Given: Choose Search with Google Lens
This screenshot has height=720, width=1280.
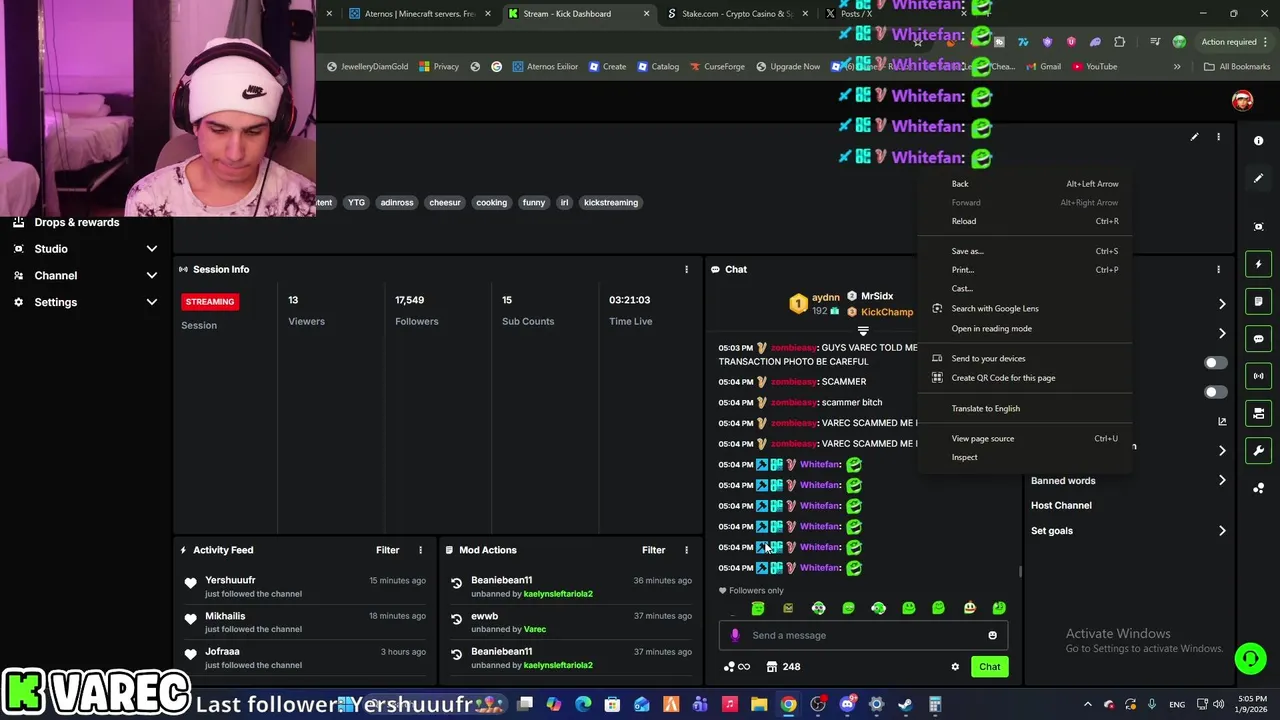Looking at the screenshot, I should point(1026,308).
